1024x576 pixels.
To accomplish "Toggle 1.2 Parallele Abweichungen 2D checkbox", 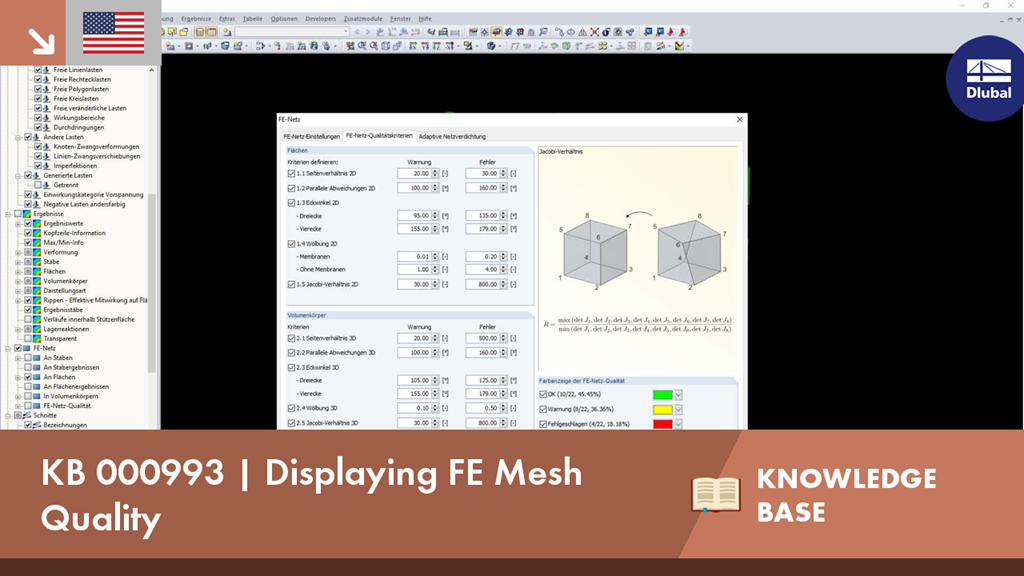I will click(x=291, y=188).
